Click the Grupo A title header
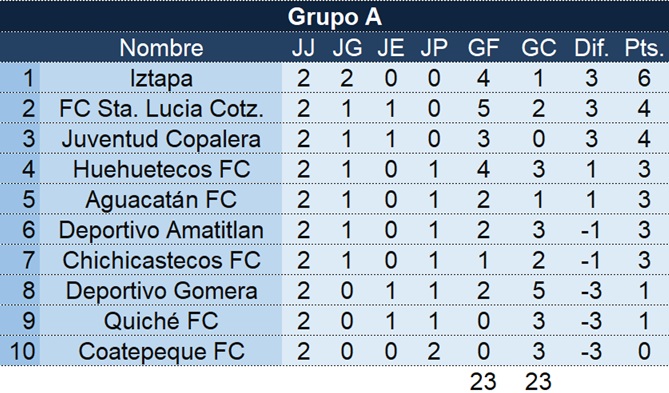This screenshot has height=393, width=669. click(x=334, y=17)
